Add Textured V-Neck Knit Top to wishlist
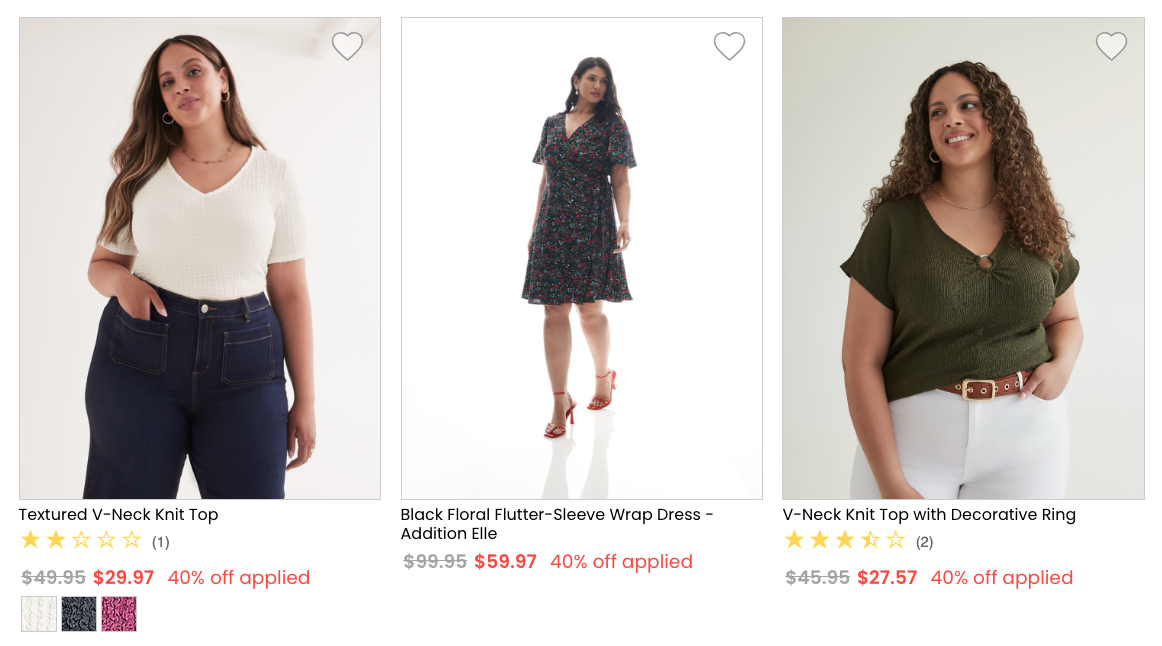 pyautogui.click(x=347, y=46)
